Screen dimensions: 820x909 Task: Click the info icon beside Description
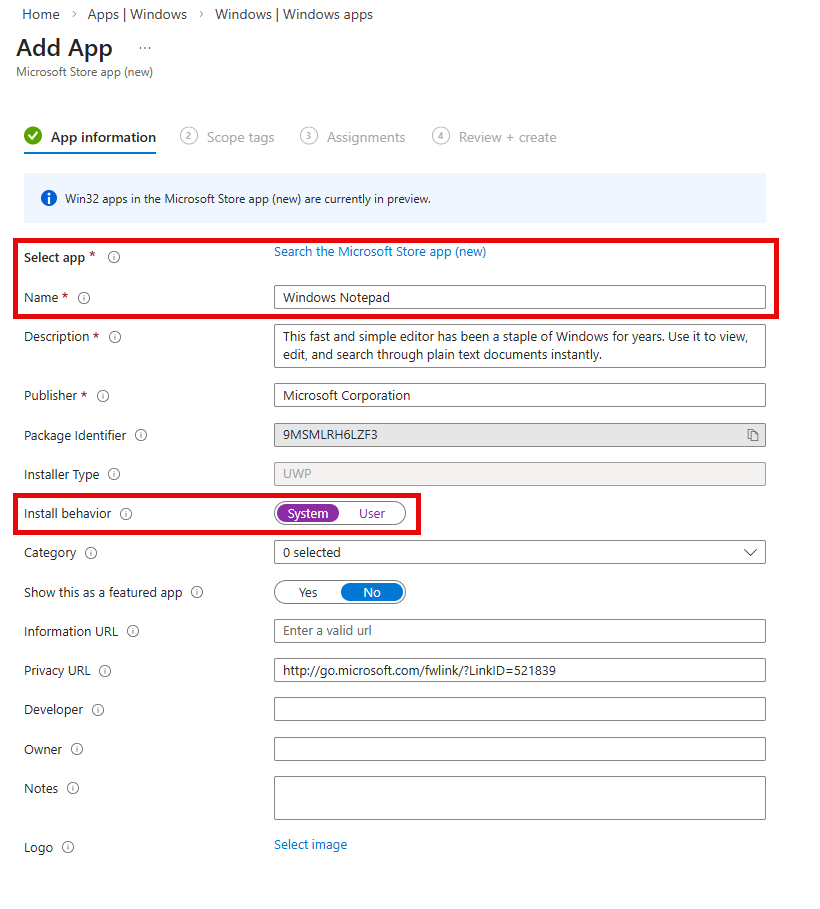tap(115, 337)
